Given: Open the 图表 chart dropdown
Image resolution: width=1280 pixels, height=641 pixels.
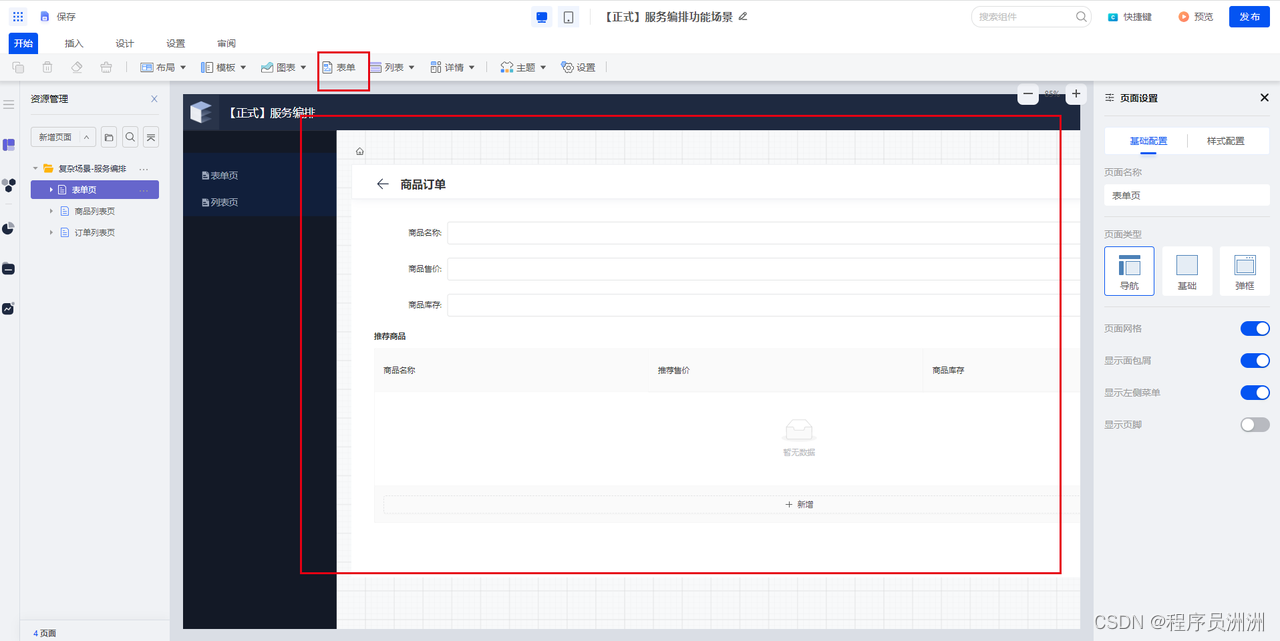Looking at the screenshot, I should click(284, 67).
